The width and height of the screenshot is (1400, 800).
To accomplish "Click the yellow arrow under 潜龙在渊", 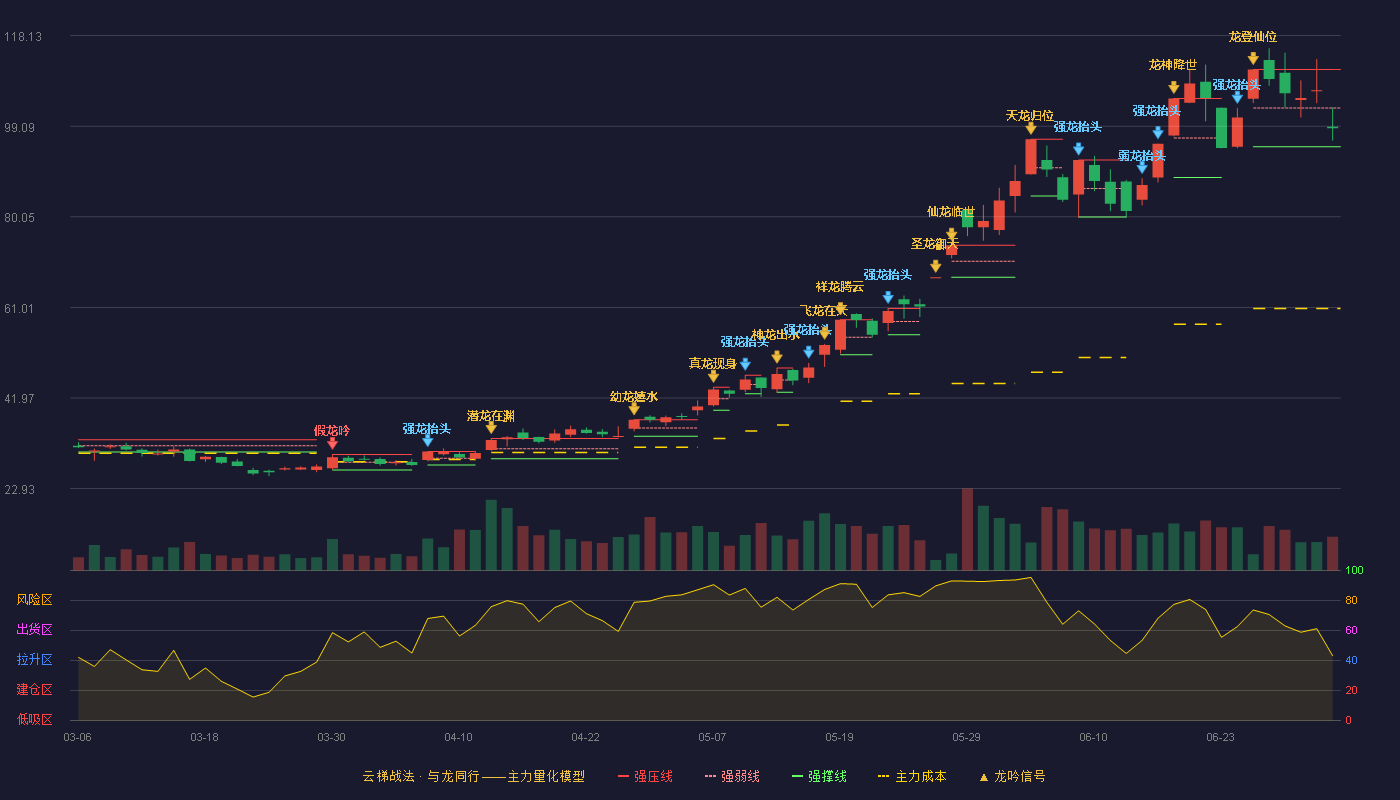I will pyautogui.click(x=491, y=428).
